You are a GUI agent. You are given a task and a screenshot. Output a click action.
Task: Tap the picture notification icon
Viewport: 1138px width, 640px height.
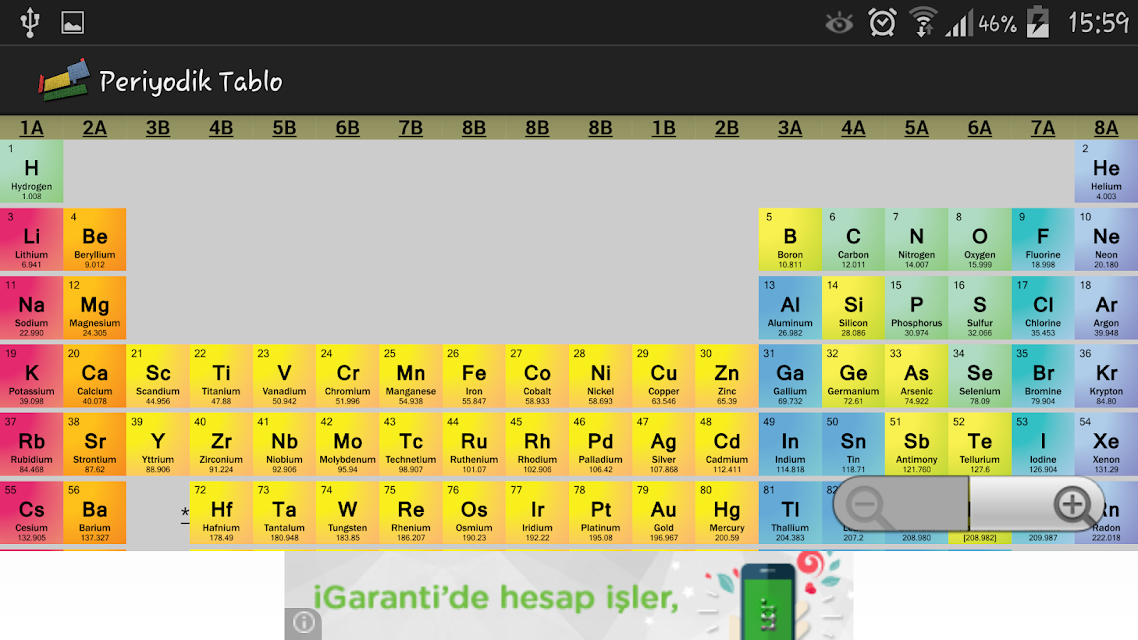point(73,22)
